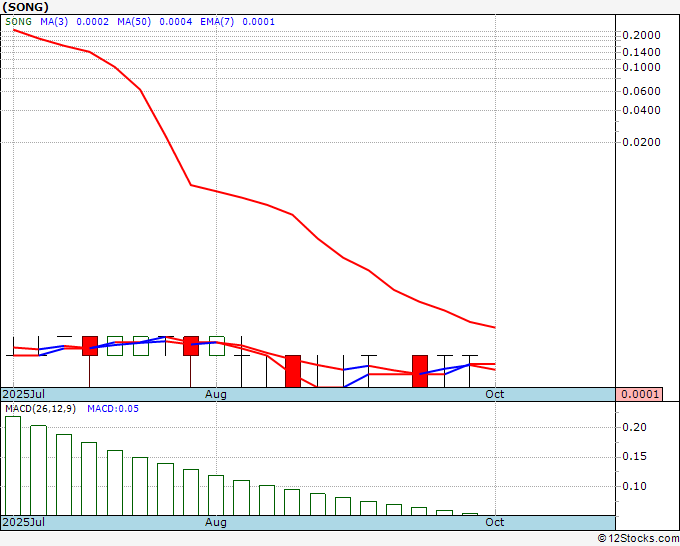This screenshot has width=680, height=546.
Task: Click the Aug label on price chart axis
Action: click(x=216, y=394)
